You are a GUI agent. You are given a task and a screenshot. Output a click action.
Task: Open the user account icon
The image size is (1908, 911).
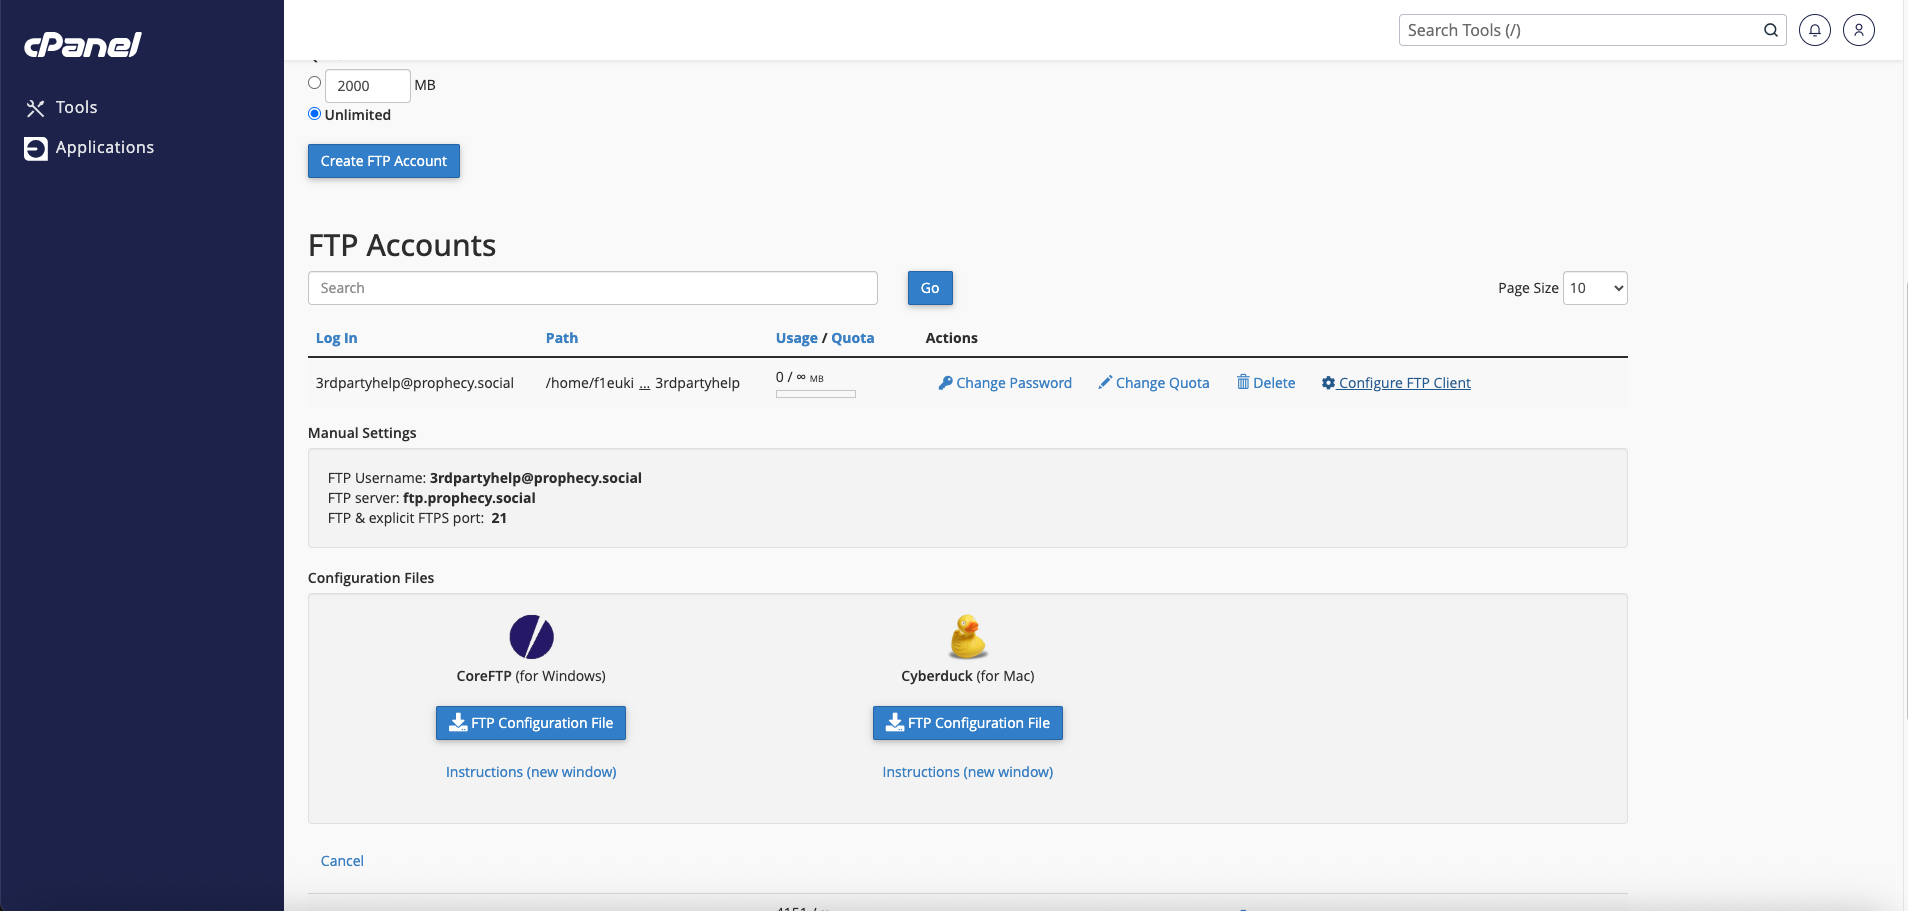[x=1858, y=30]
